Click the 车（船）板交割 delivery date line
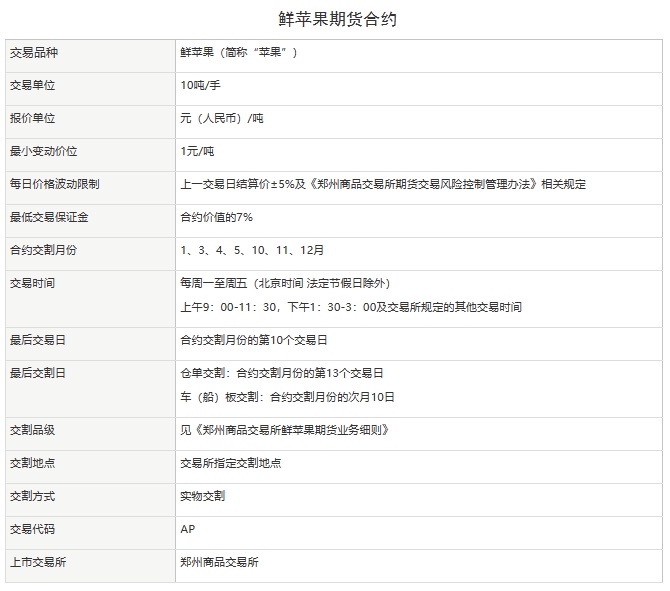The height and width of the screenshot is (591, 670). coord(287,397)
